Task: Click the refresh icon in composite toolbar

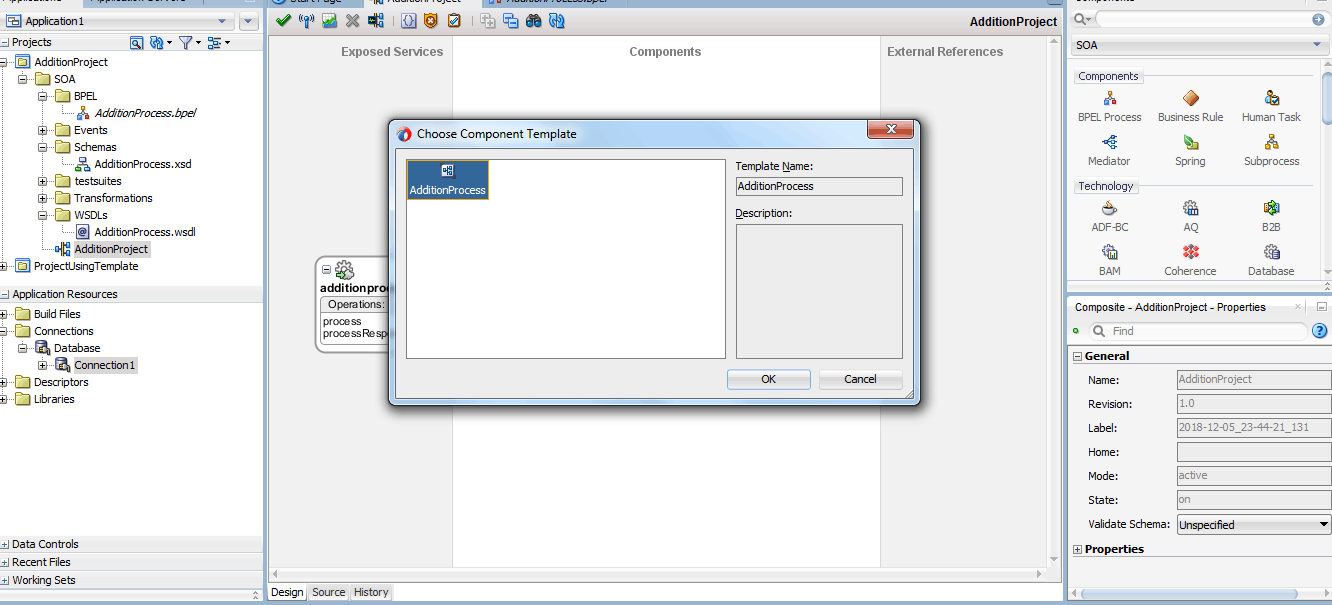Action: pyautogui.click(x=557, y=20)
